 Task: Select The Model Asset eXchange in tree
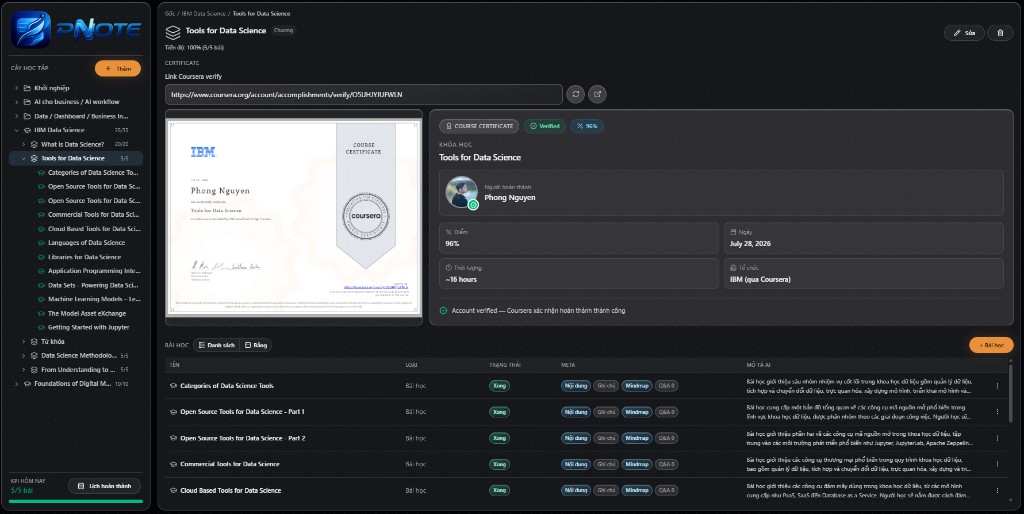point(87,313)
